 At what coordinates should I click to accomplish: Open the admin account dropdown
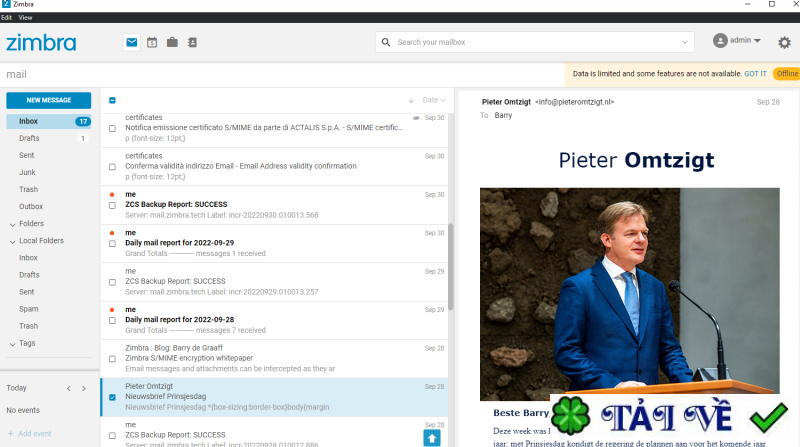[x=737, y=40]
